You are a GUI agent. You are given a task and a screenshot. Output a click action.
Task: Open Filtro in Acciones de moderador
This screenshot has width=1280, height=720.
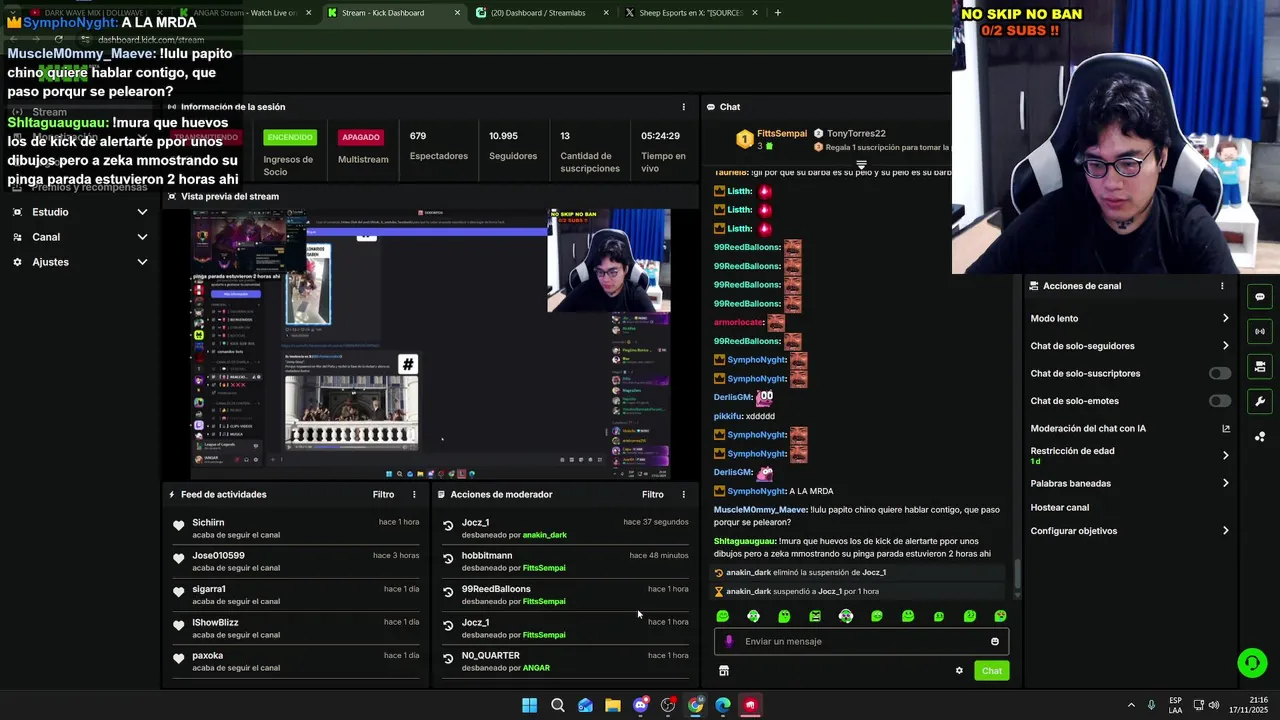tap(652, 494)
